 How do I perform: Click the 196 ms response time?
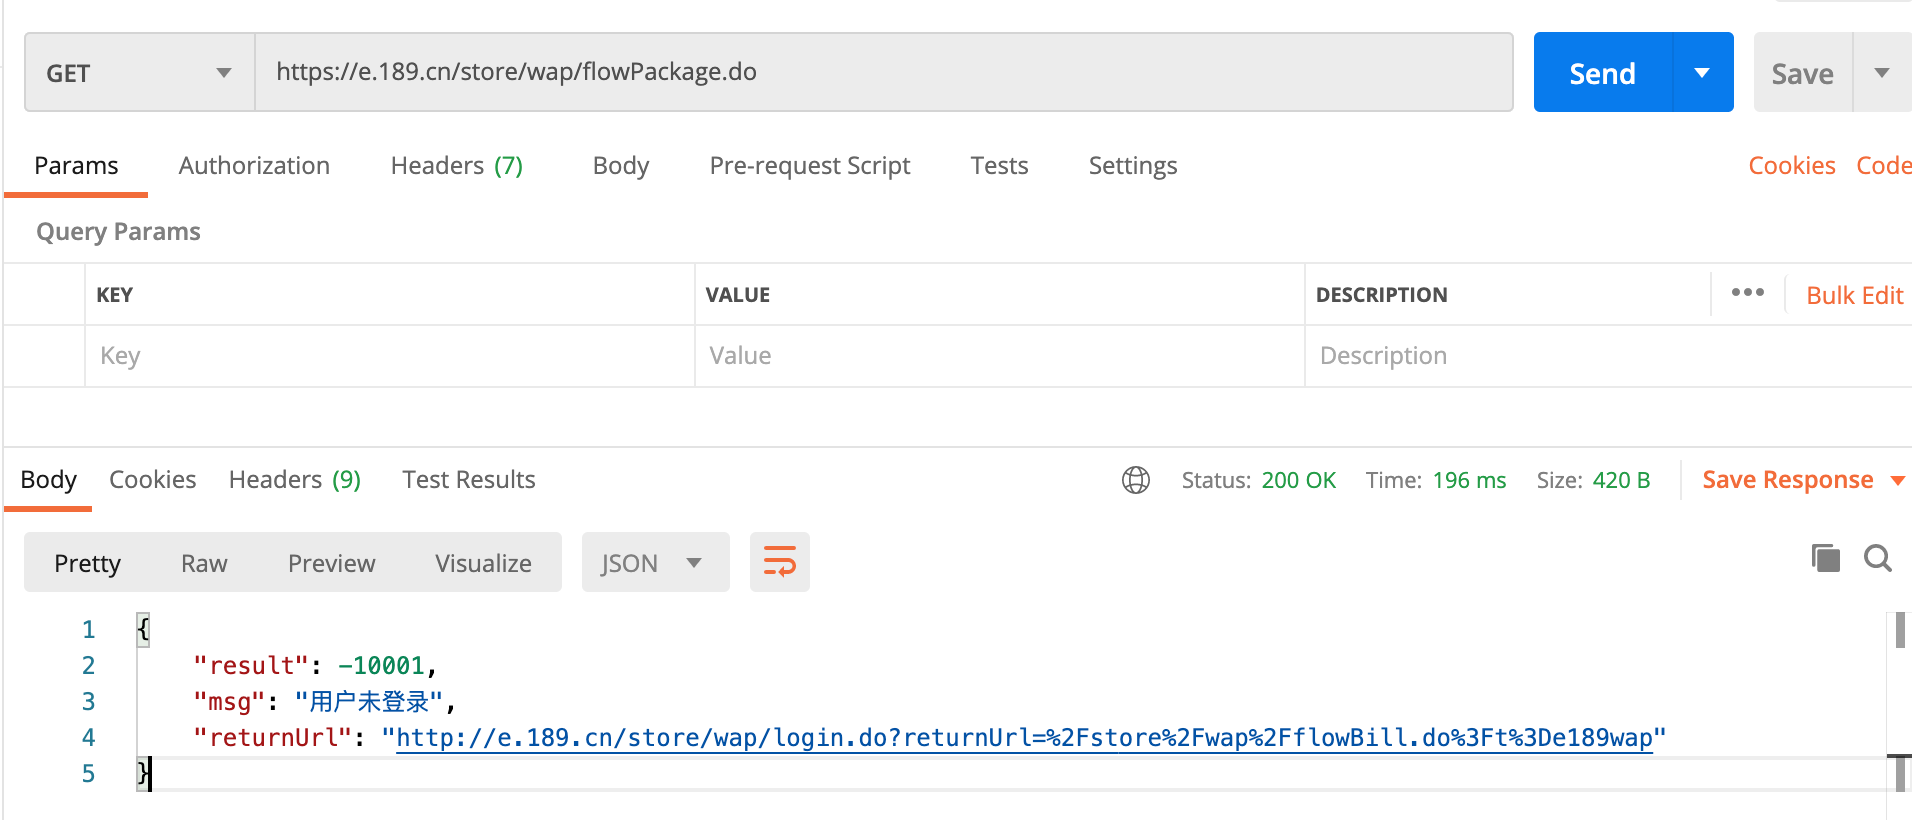pyautogui.click(x=1469, y=480)
